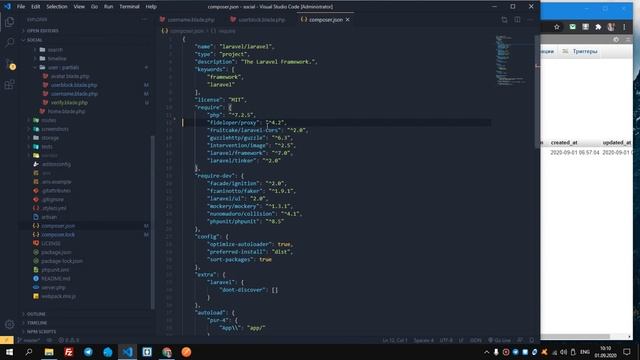
Task: Open username.blade.php in the explorer tree
Action: point(74,94)
